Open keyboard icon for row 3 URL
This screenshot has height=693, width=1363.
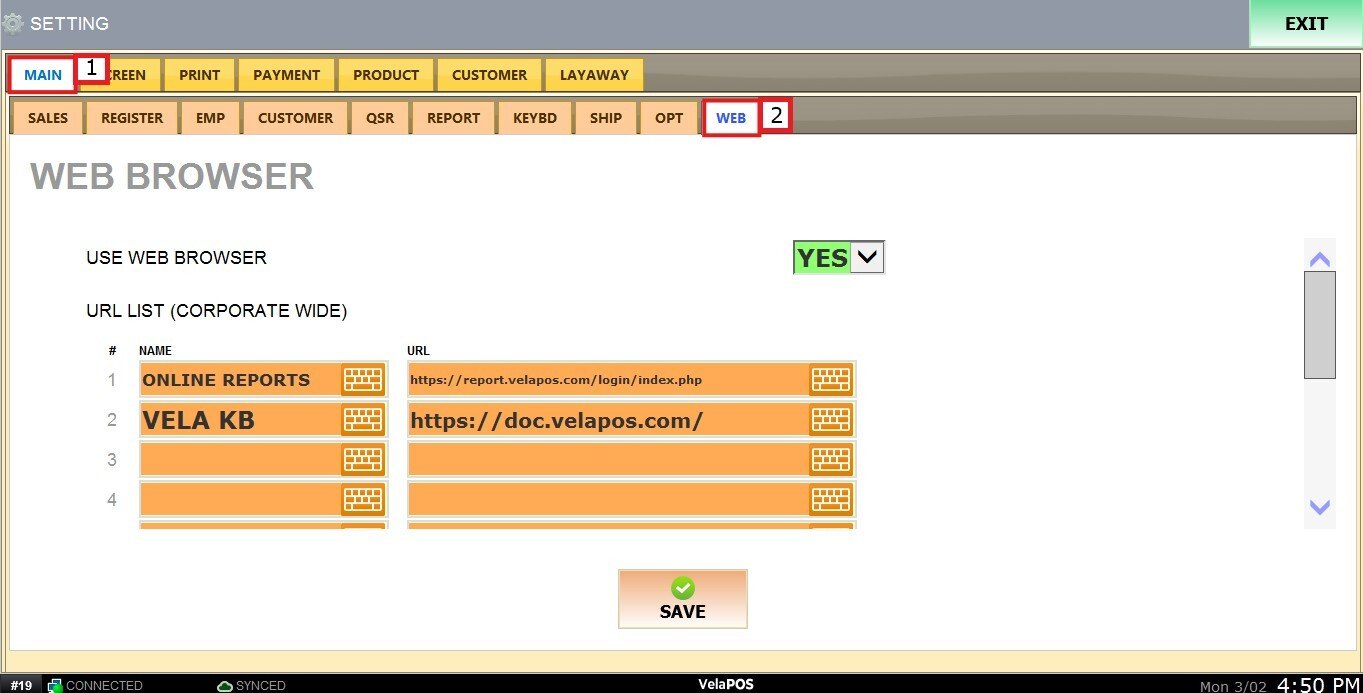[x=831, y=460]
